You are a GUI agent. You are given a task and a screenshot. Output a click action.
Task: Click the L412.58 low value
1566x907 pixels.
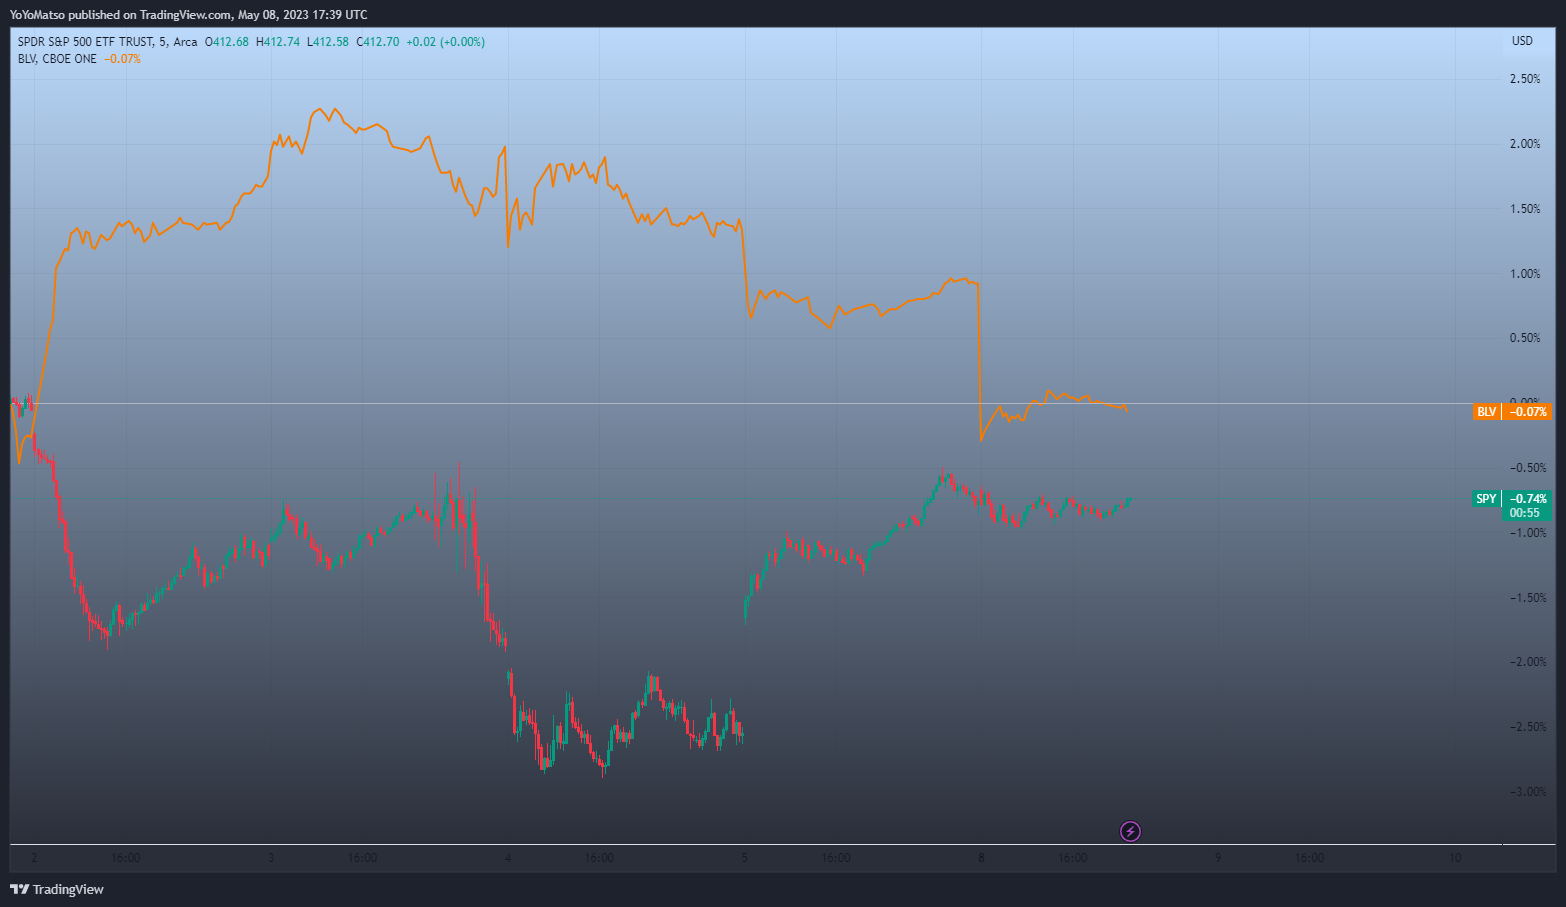coord(328,42)
